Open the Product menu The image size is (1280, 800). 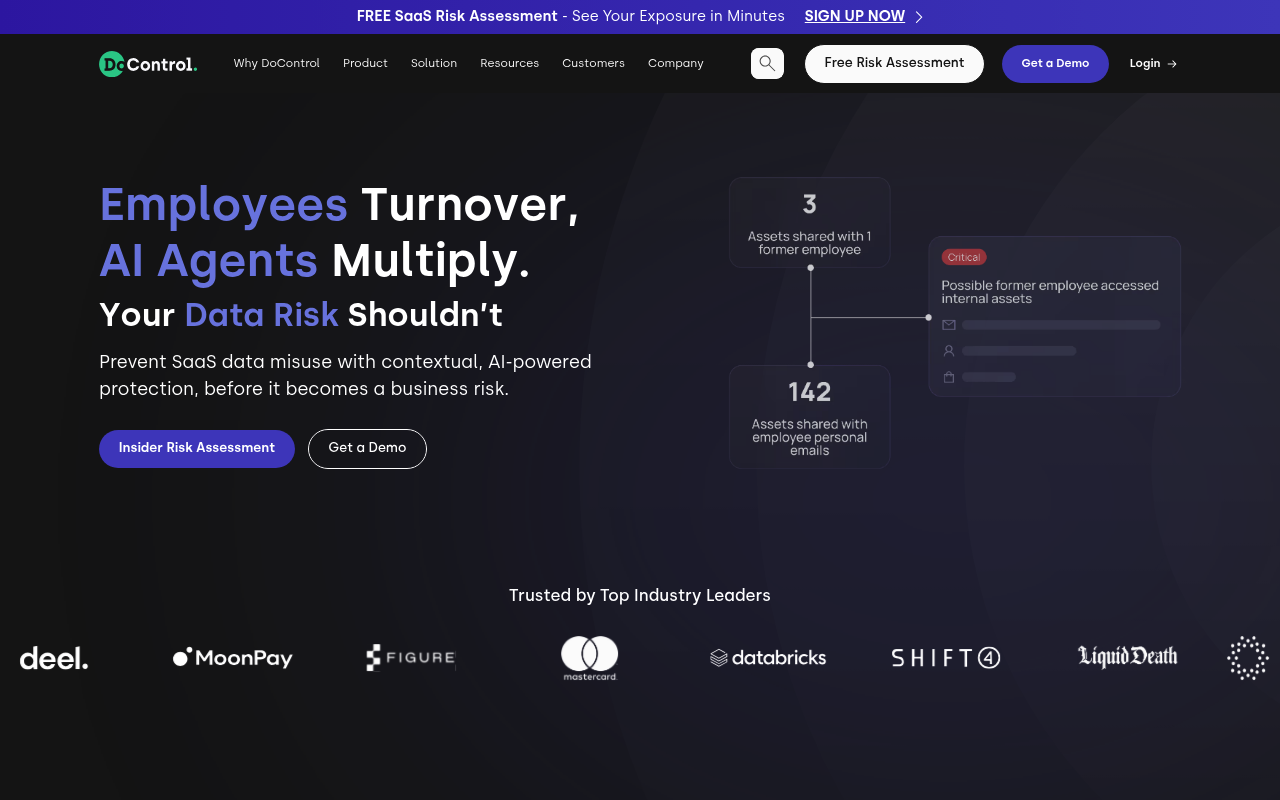click(x=365, y=63)
